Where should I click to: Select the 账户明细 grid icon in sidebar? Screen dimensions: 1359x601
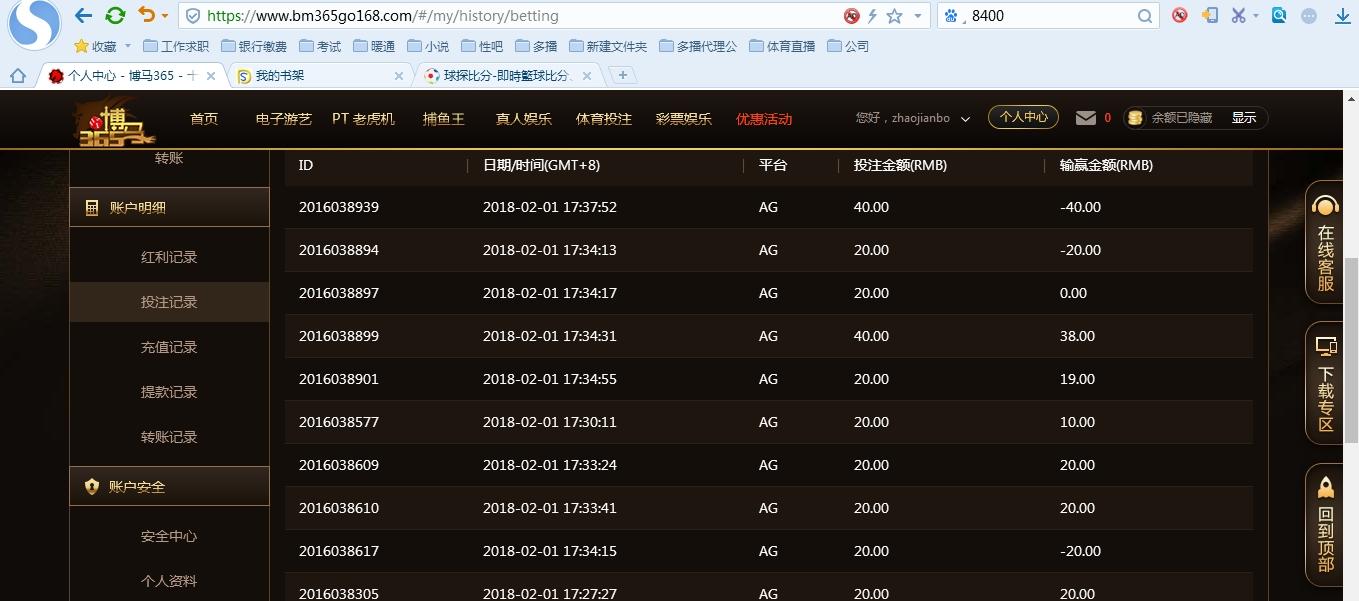[x=92, y=207]
